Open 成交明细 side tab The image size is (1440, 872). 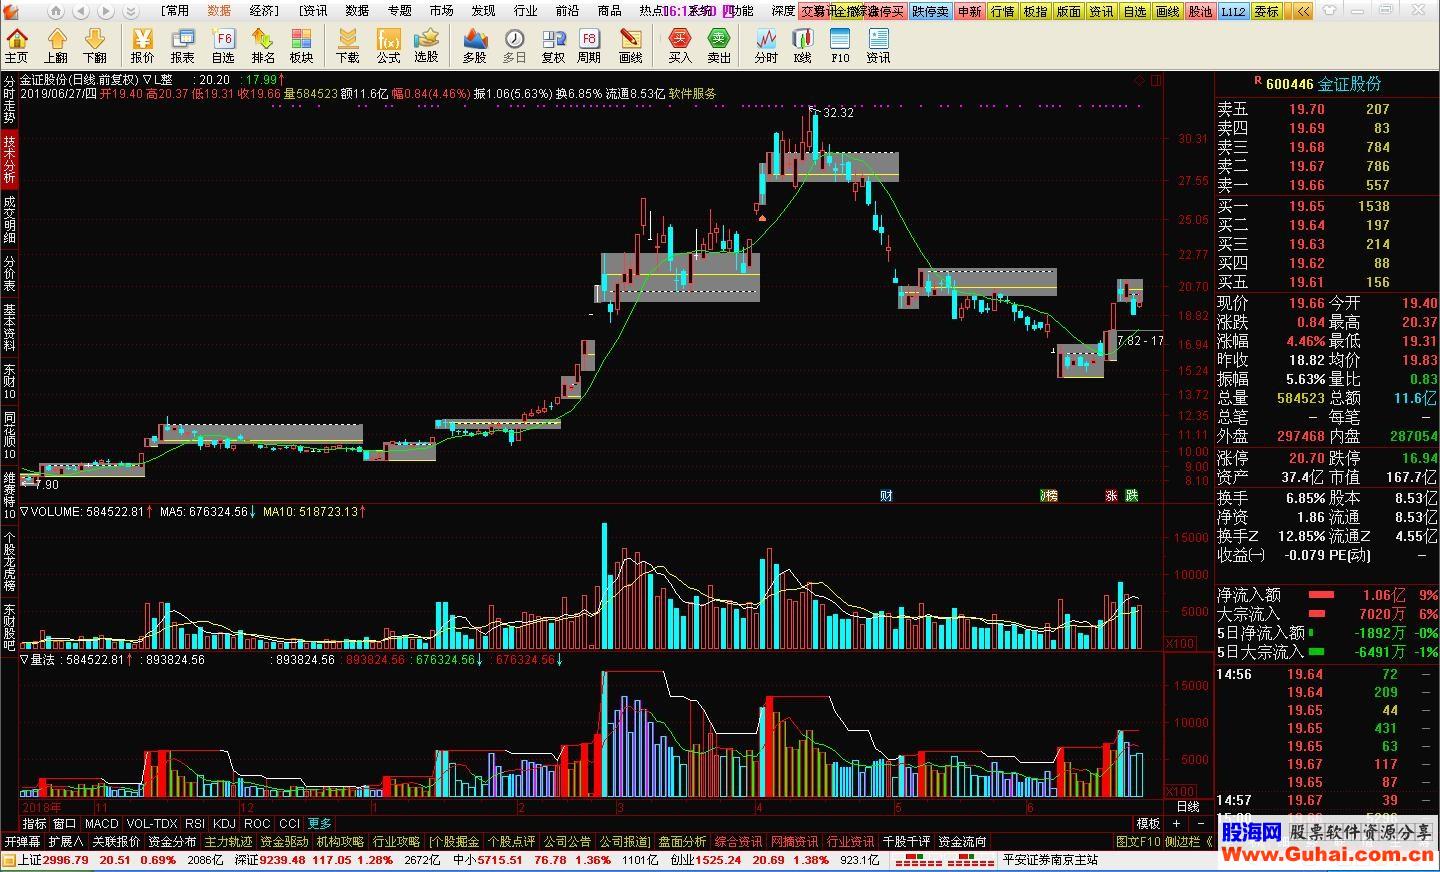pos(9,219)
